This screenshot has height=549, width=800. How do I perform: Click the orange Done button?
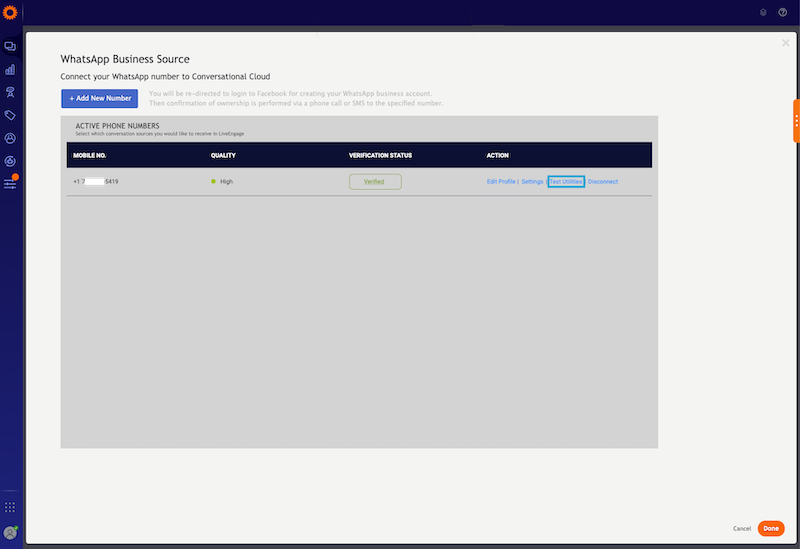pyautogui.click(x=771, y=529)
